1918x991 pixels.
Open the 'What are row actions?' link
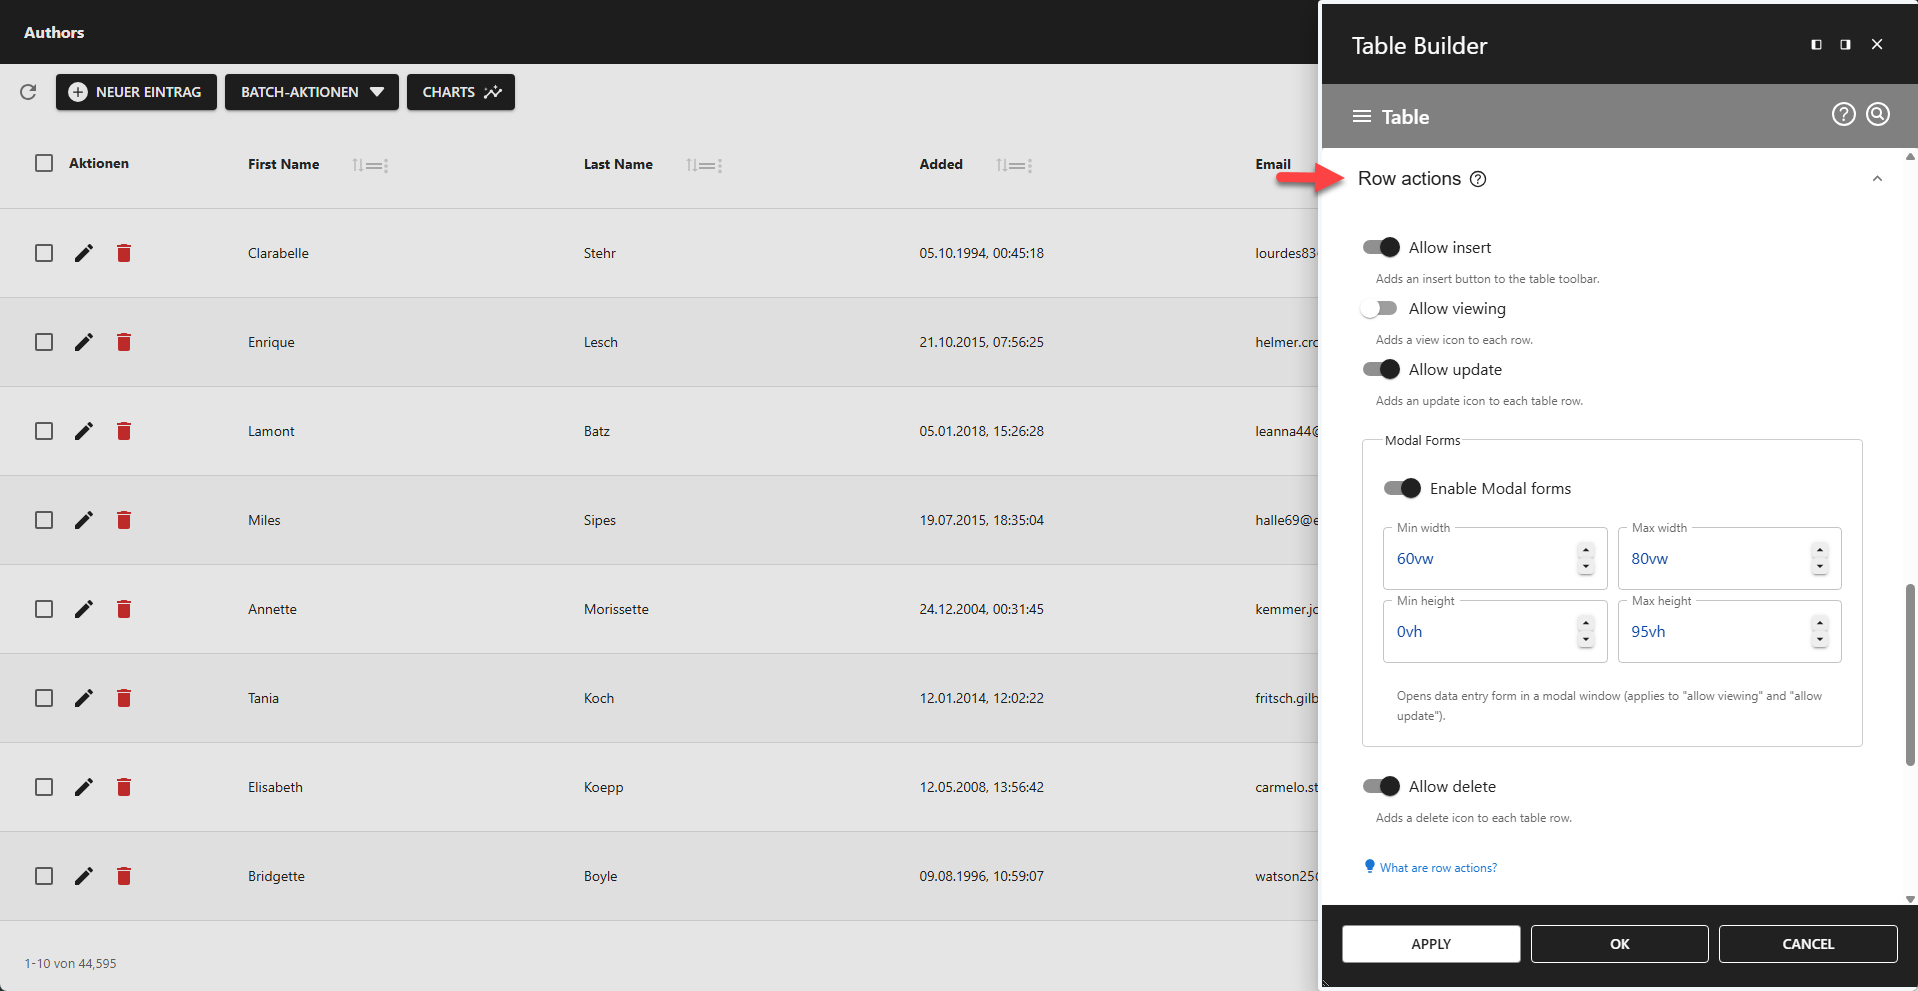coord(1436,867)
